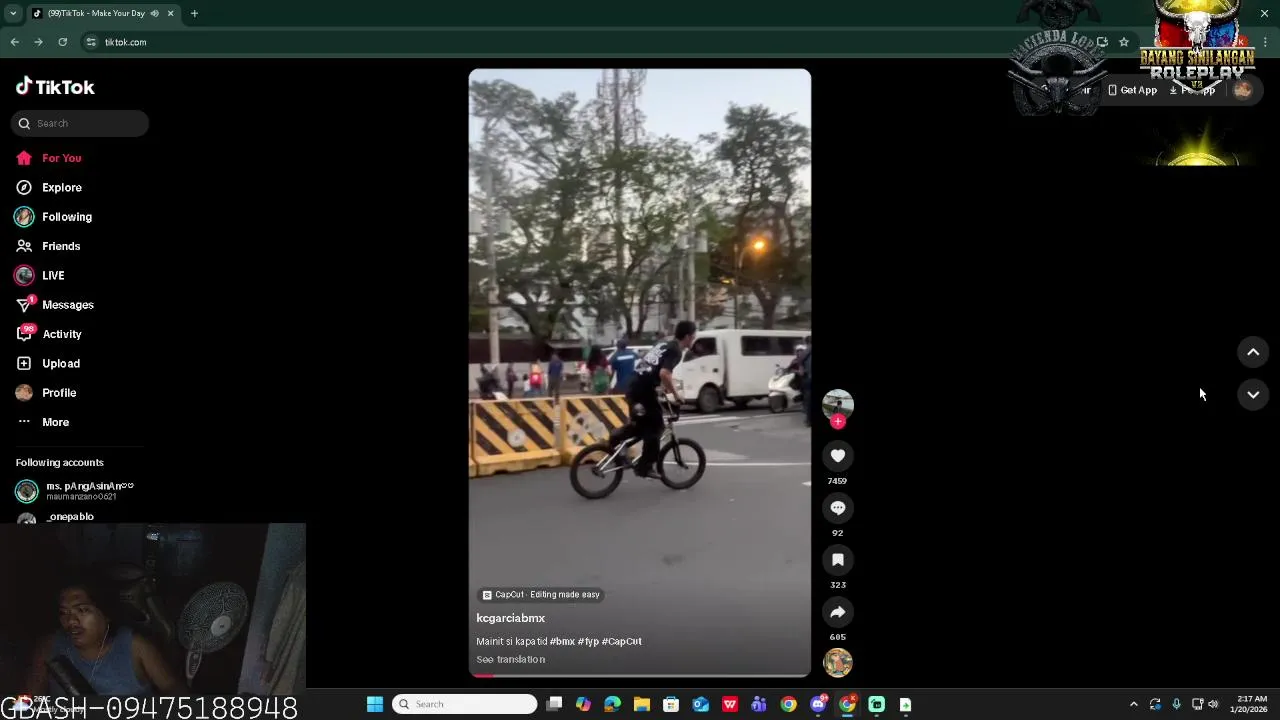Open the Windows Start menu

pyautogui.click(x=375, y=704)
